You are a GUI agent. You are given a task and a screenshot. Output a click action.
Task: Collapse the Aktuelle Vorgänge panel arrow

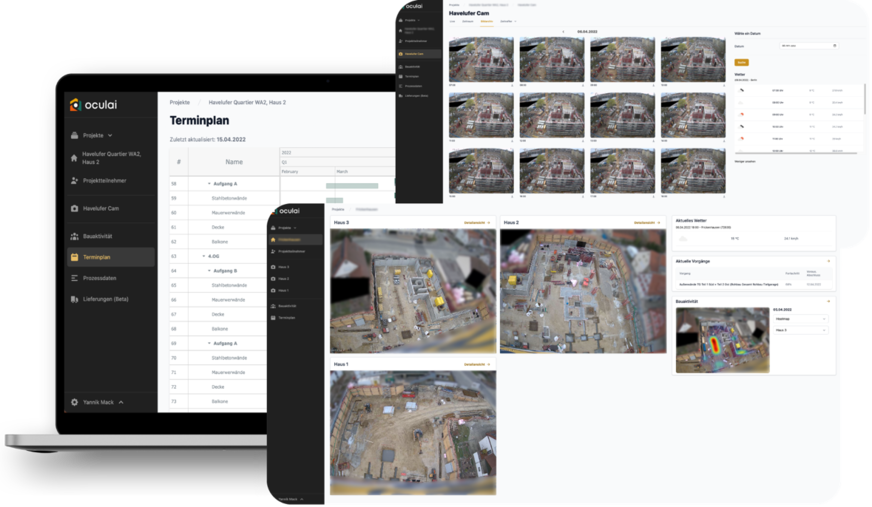tap(829, 261)
